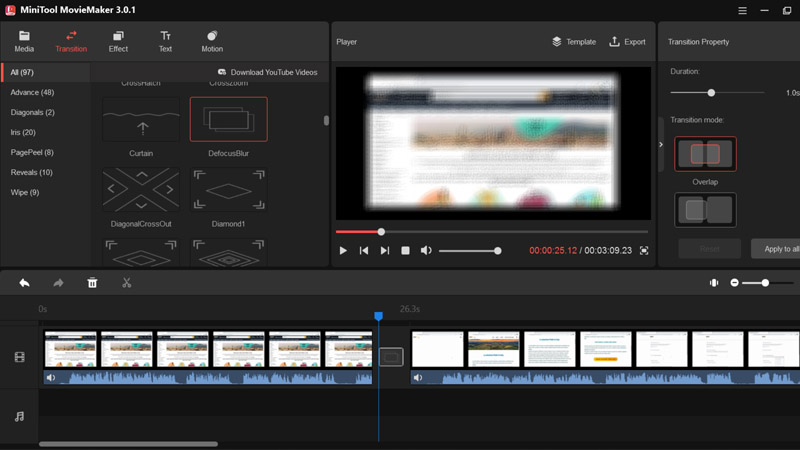The image size is (800, 450).
Task: Select the DefocusBlur transition thumbnail
Action: 229,120
